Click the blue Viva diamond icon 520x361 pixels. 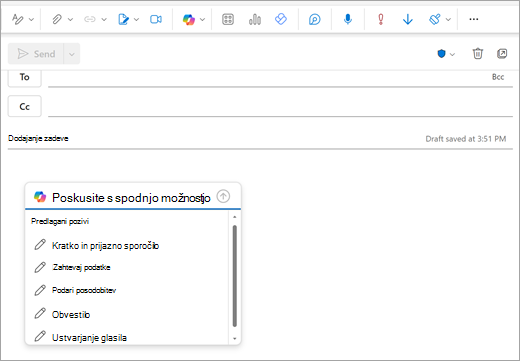coord(281,19)
